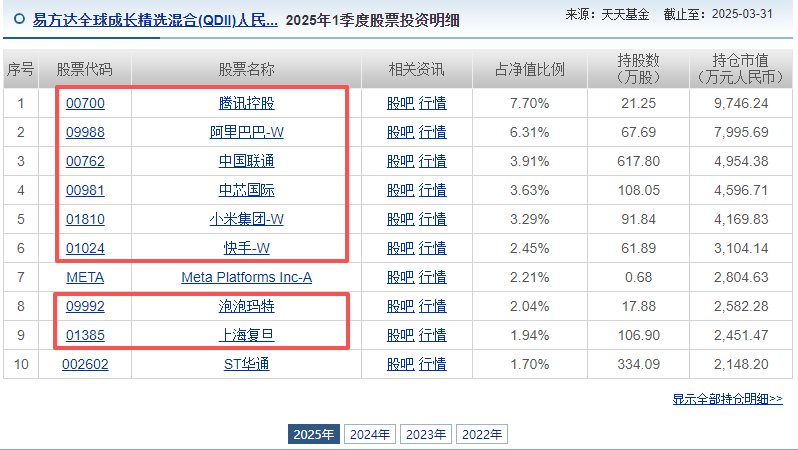This screenshot has height=450, width=798.
Task: Open 行情 link in the Meta Platforms row
Action: [x=433, y=277]
